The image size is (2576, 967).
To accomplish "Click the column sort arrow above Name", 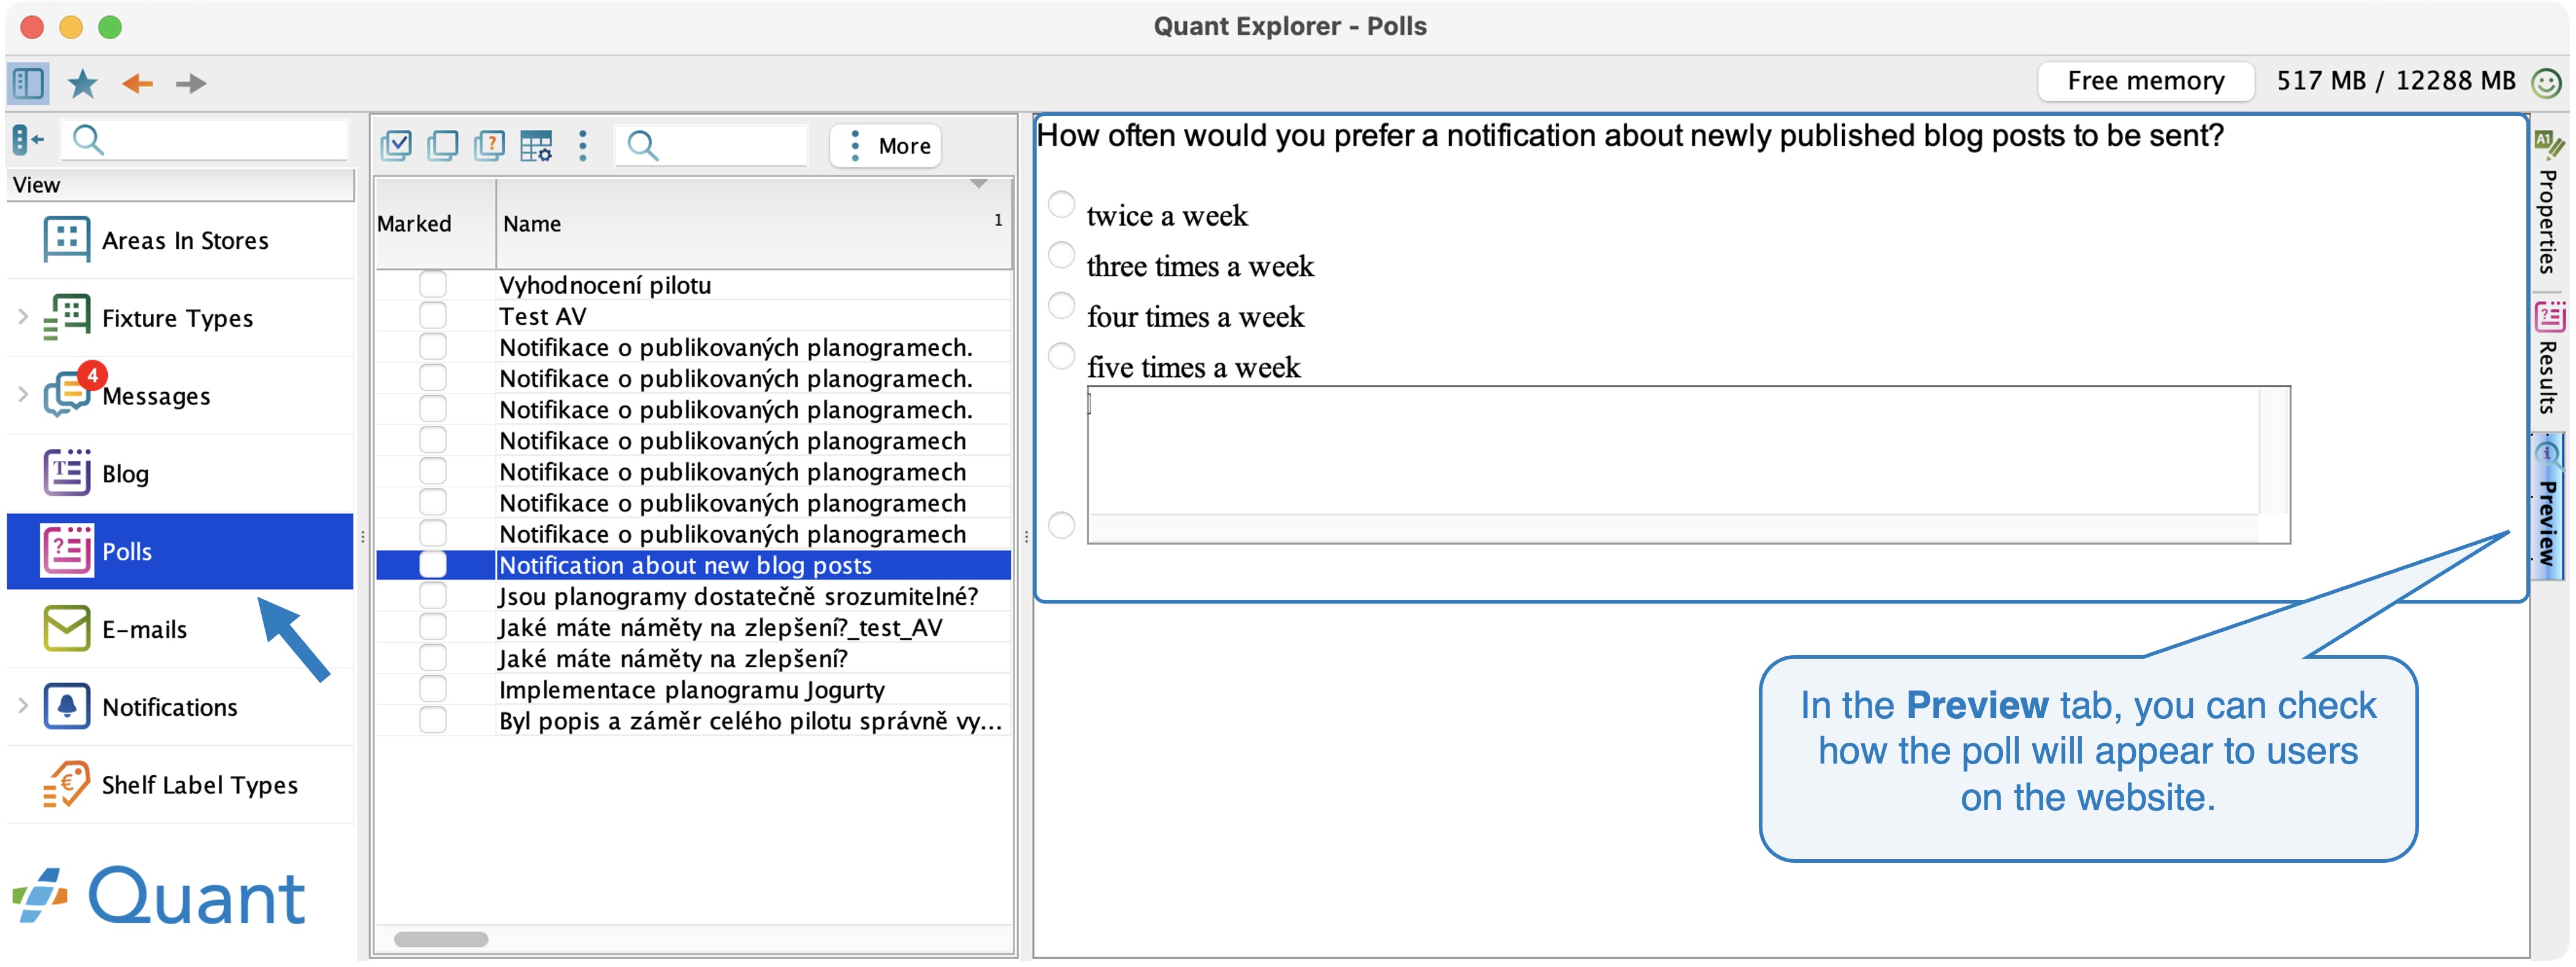I will point(979,185).
